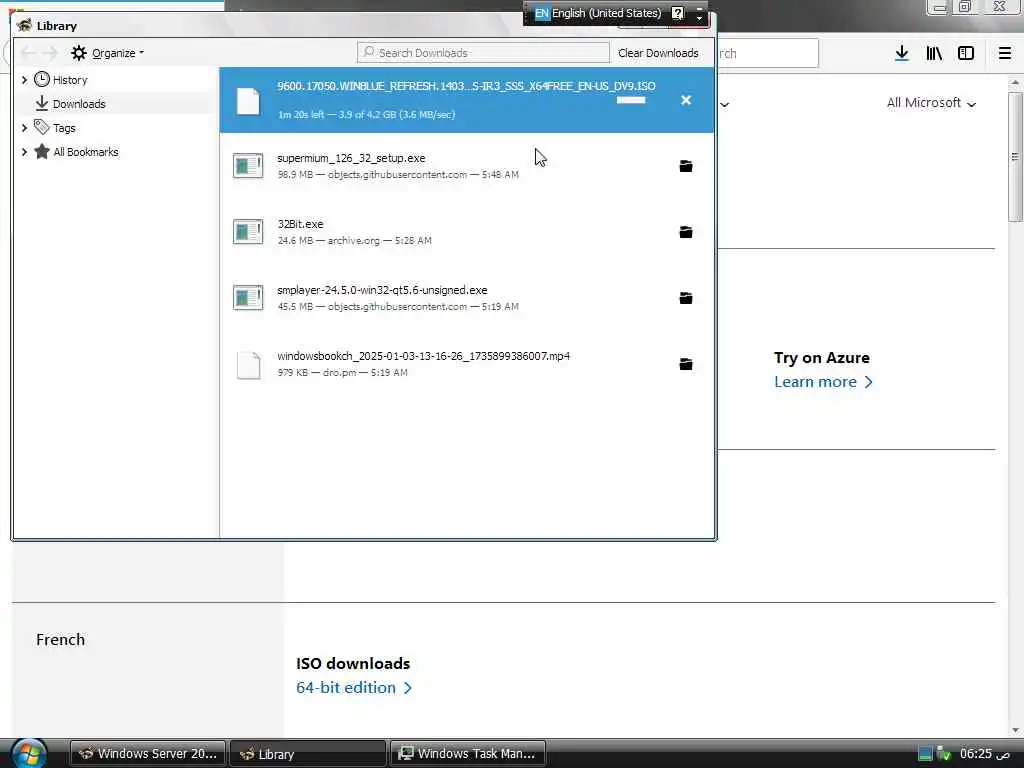Click the Downloads arrow icon in sidebar

tap(42, 103)
